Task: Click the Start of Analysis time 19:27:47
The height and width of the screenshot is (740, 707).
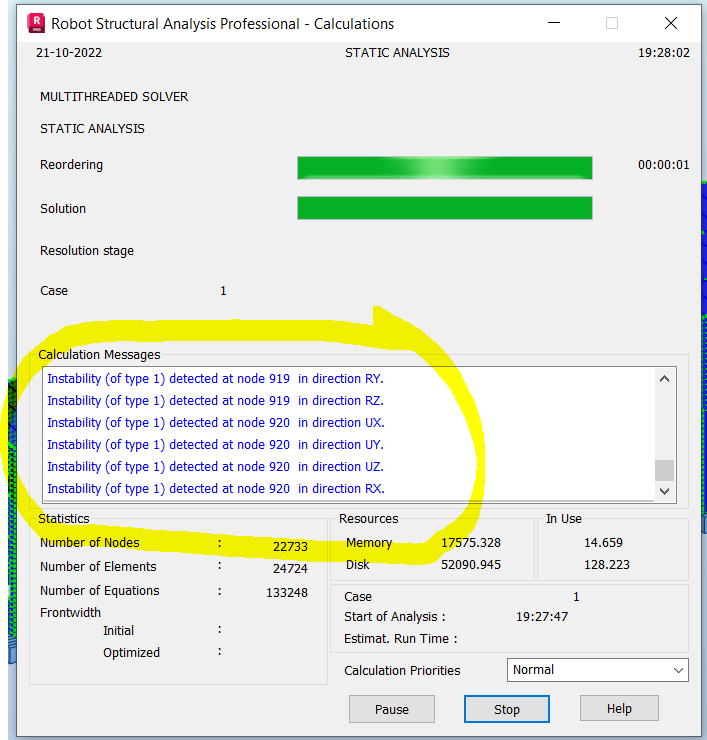Action: coord(542,616)
